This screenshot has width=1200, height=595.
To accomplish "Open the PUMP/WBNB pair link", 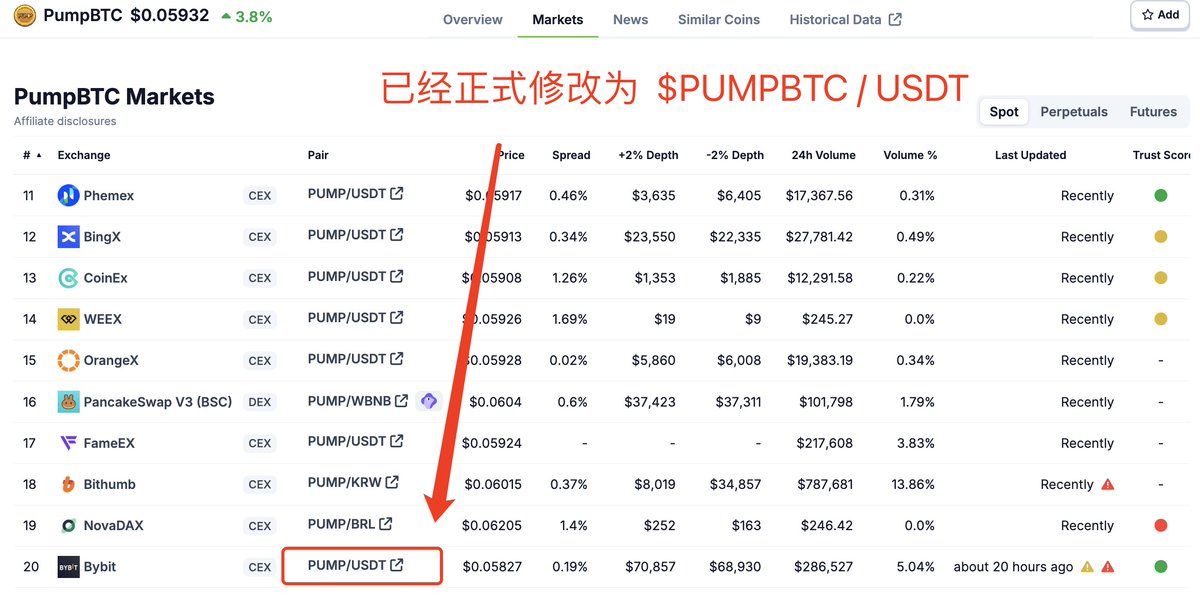I will point(357,400).
